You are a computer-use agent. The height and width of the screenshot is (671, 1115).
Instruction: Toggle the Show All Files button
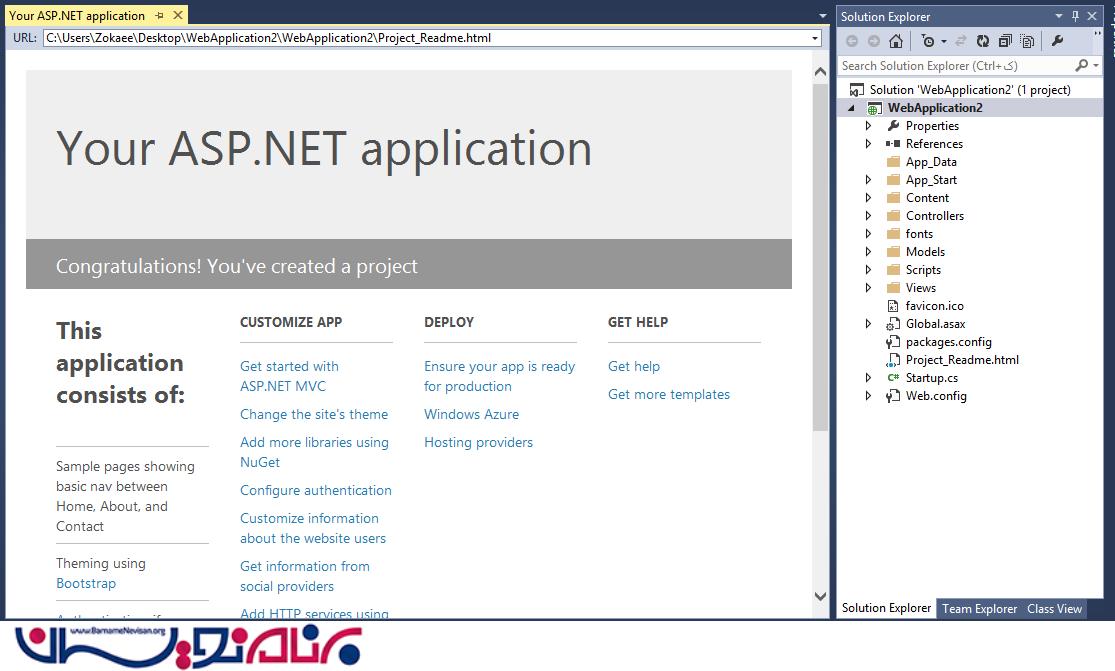[x=1025, y=41]
